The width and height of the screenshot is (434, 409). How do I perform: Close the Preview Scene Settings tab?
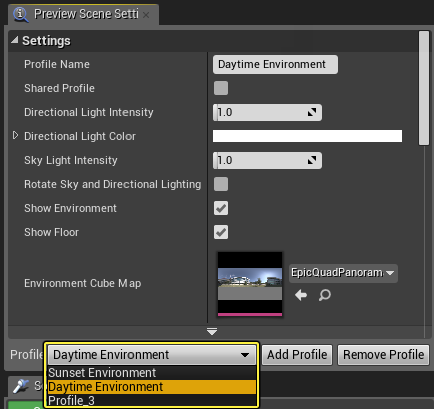click(x=146, y=15)
